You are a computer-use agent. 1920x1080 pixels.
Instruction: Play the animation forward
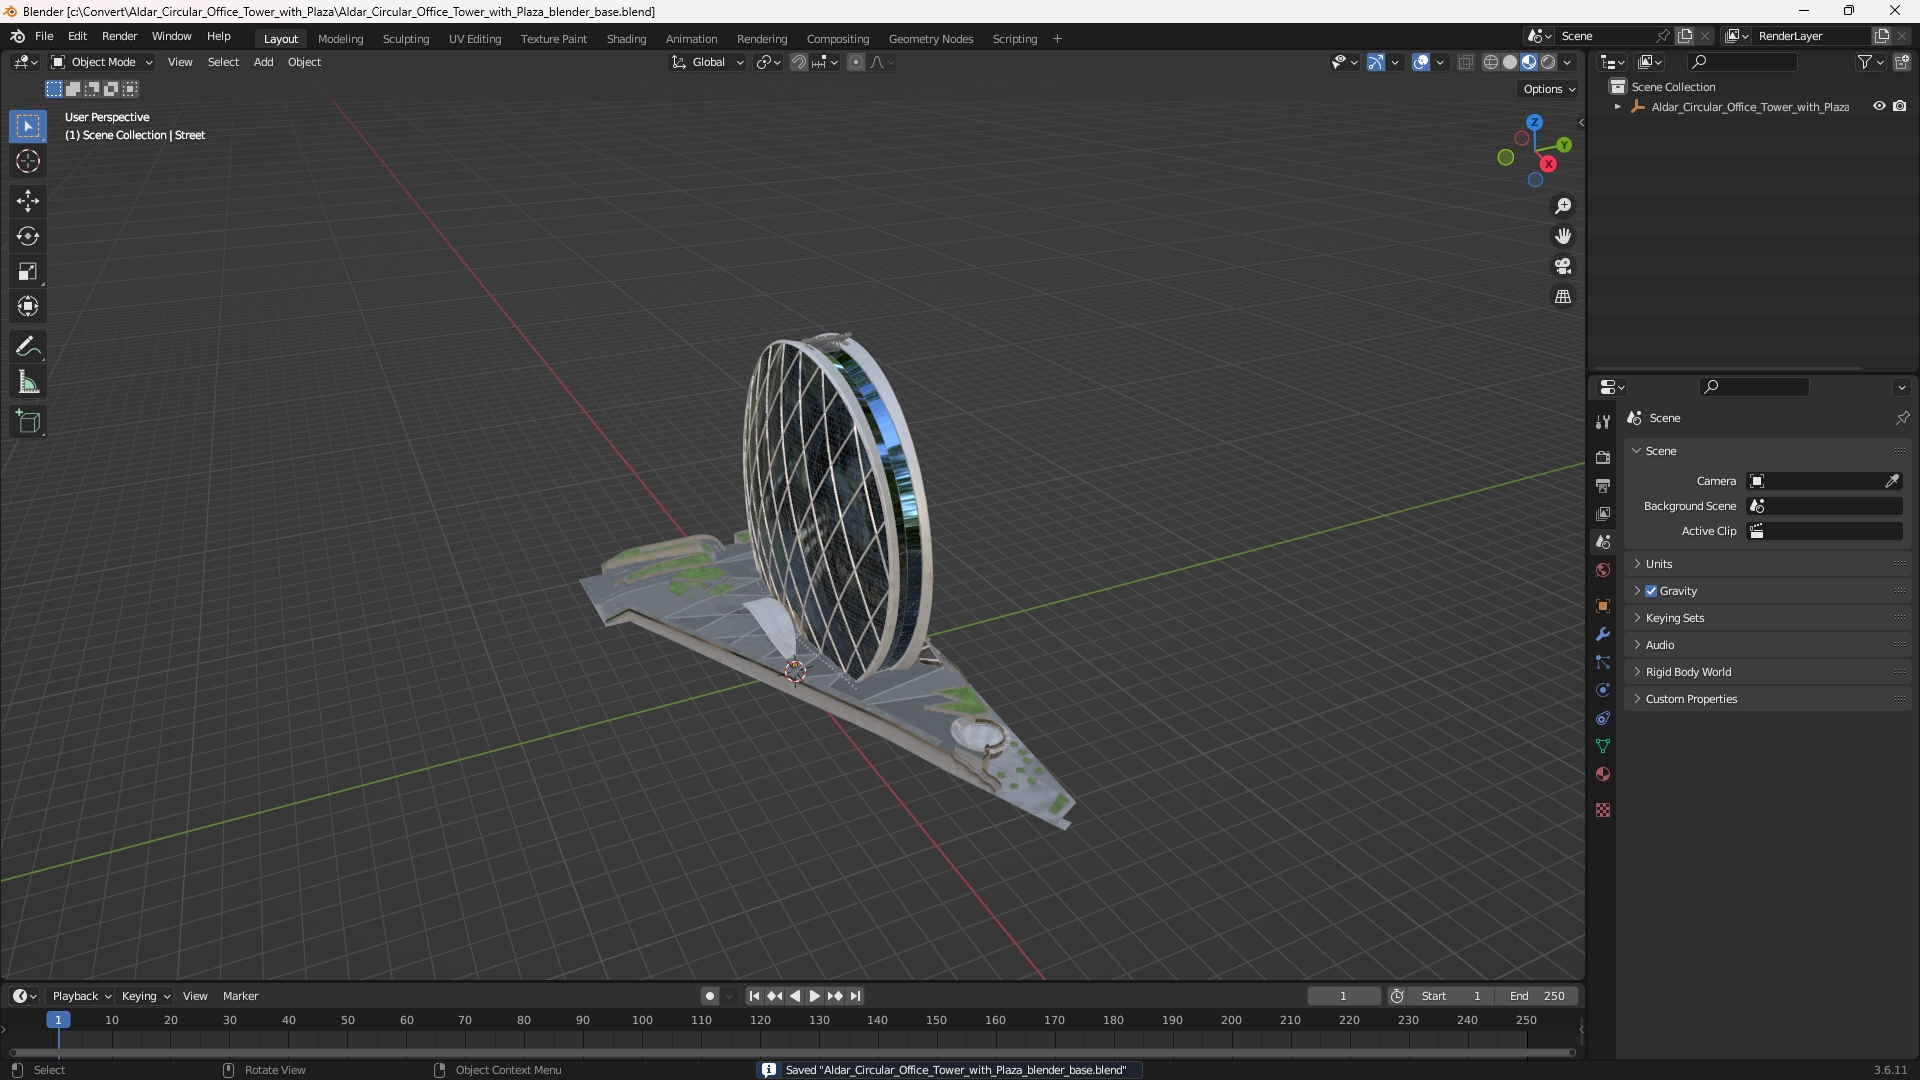[815, 996]
